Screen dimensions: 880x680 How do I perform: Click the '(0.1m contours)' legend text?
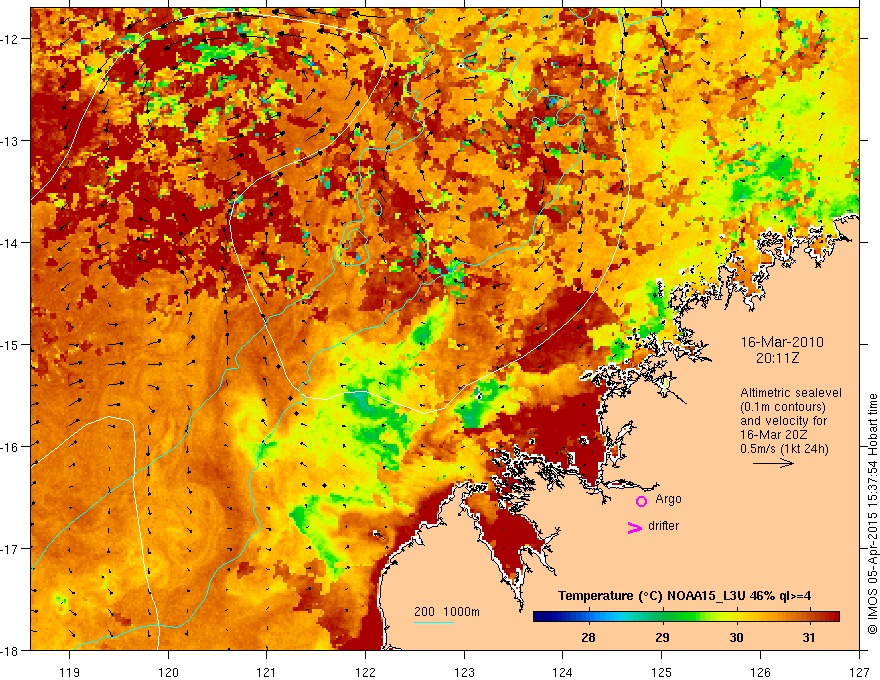(x=783, y=407)
